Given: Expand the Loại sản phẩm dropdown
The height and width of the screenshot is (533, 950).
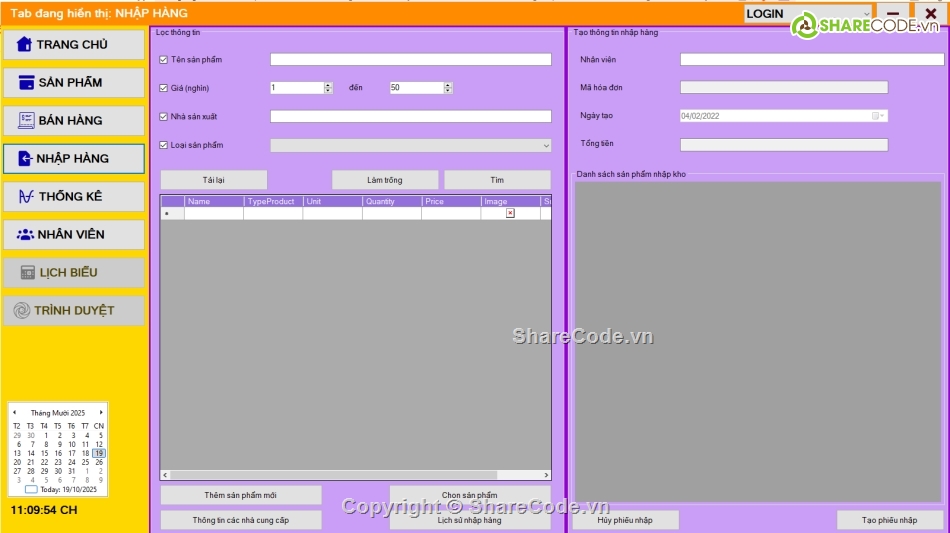Looking at the screenshot, I should pos(545,146).
